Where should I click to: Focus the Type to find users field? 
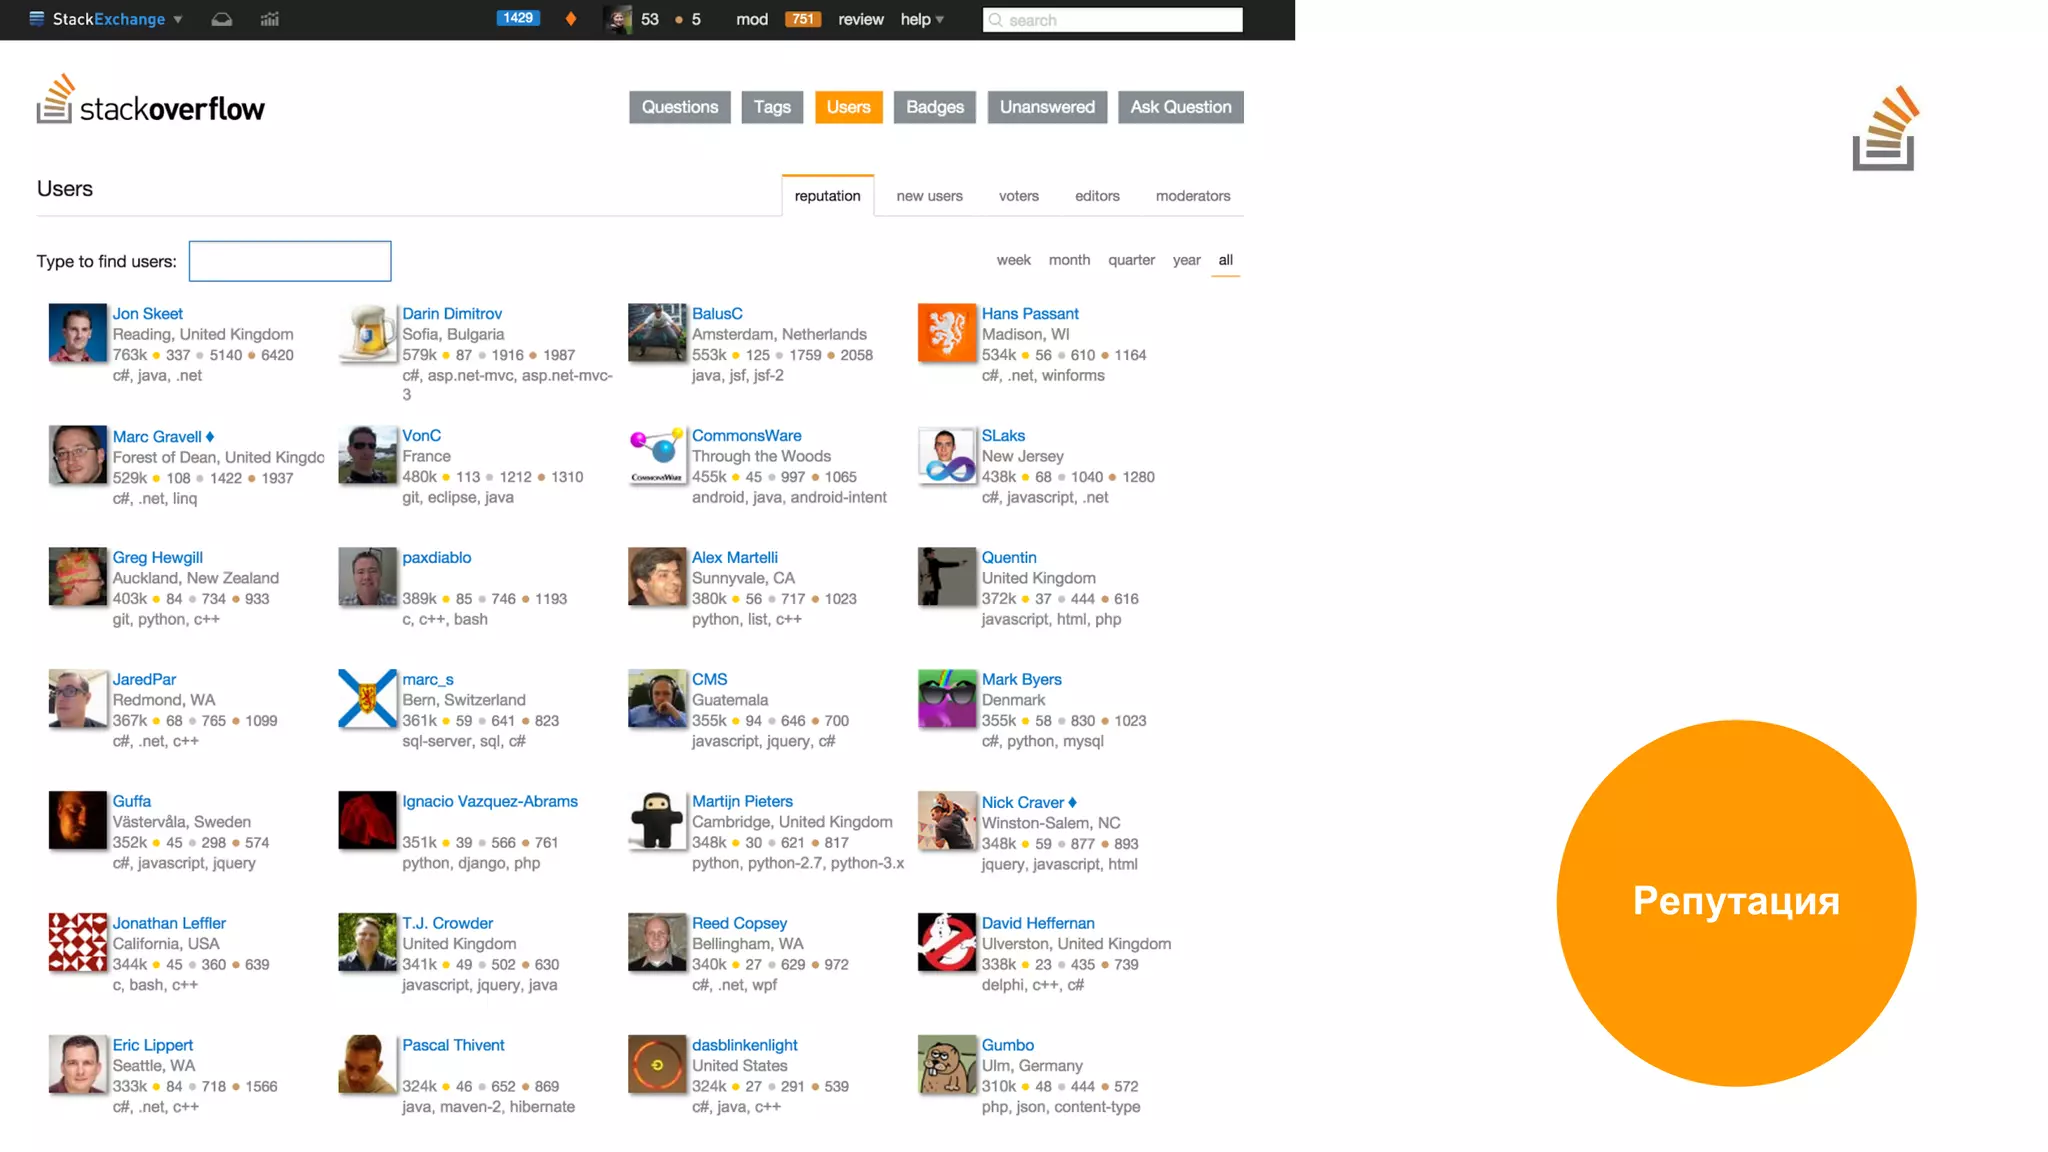[290, 261]
